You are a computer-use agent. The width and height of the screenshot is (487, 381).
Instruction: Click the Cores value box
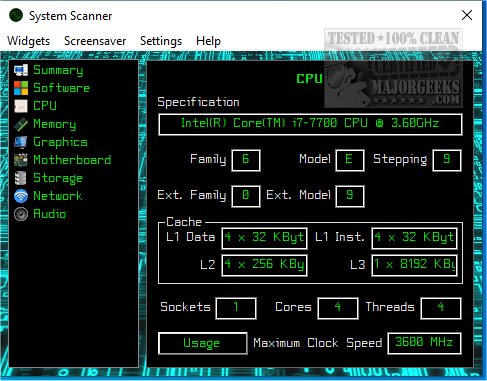coord(338,308)
